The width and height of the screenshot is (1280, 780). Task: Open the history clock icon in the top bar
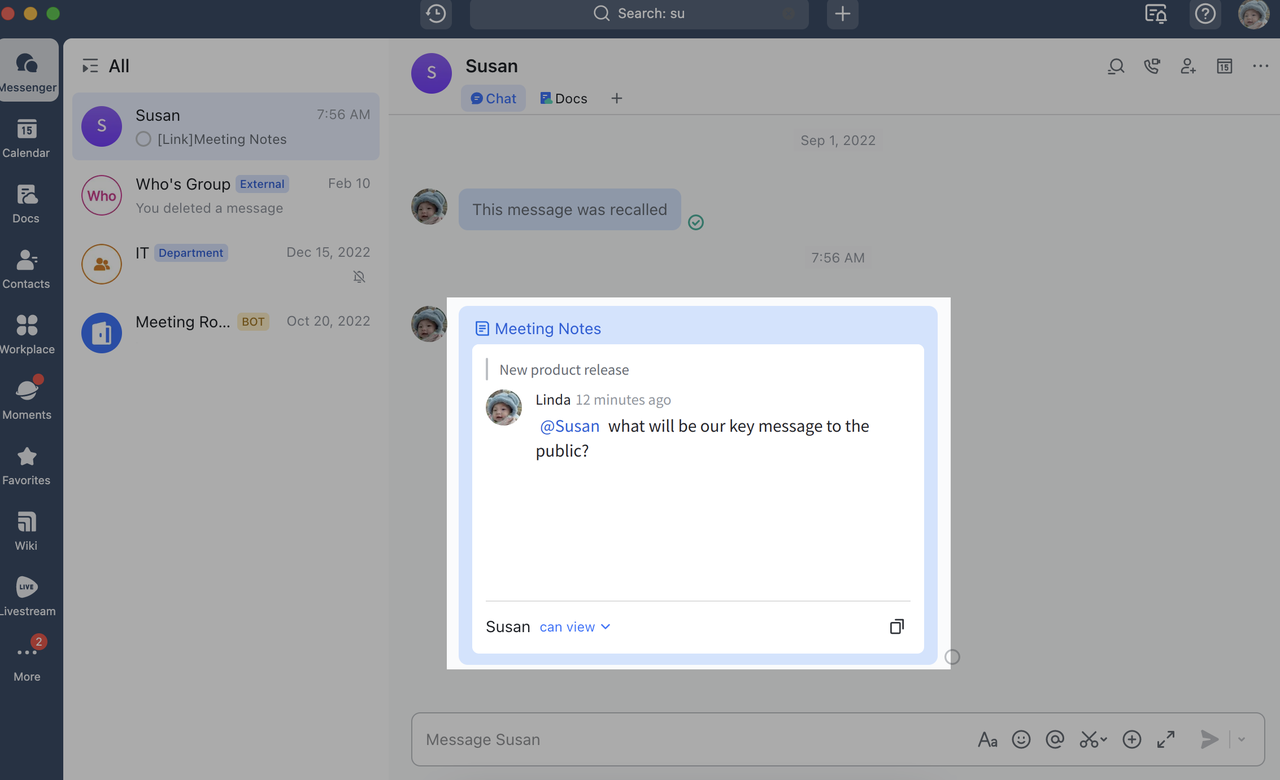pos(436,14)
